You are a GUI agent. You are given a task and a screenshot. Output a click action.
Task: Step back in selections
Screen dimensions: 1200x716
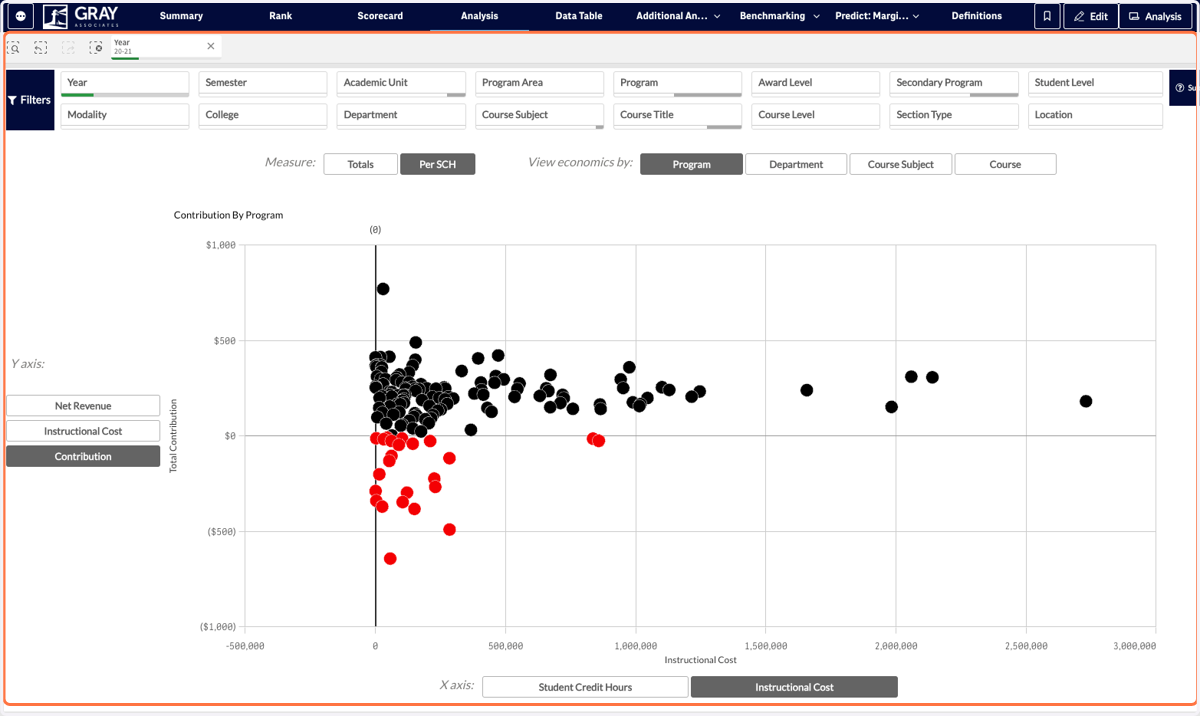click(x=41, y=47)
